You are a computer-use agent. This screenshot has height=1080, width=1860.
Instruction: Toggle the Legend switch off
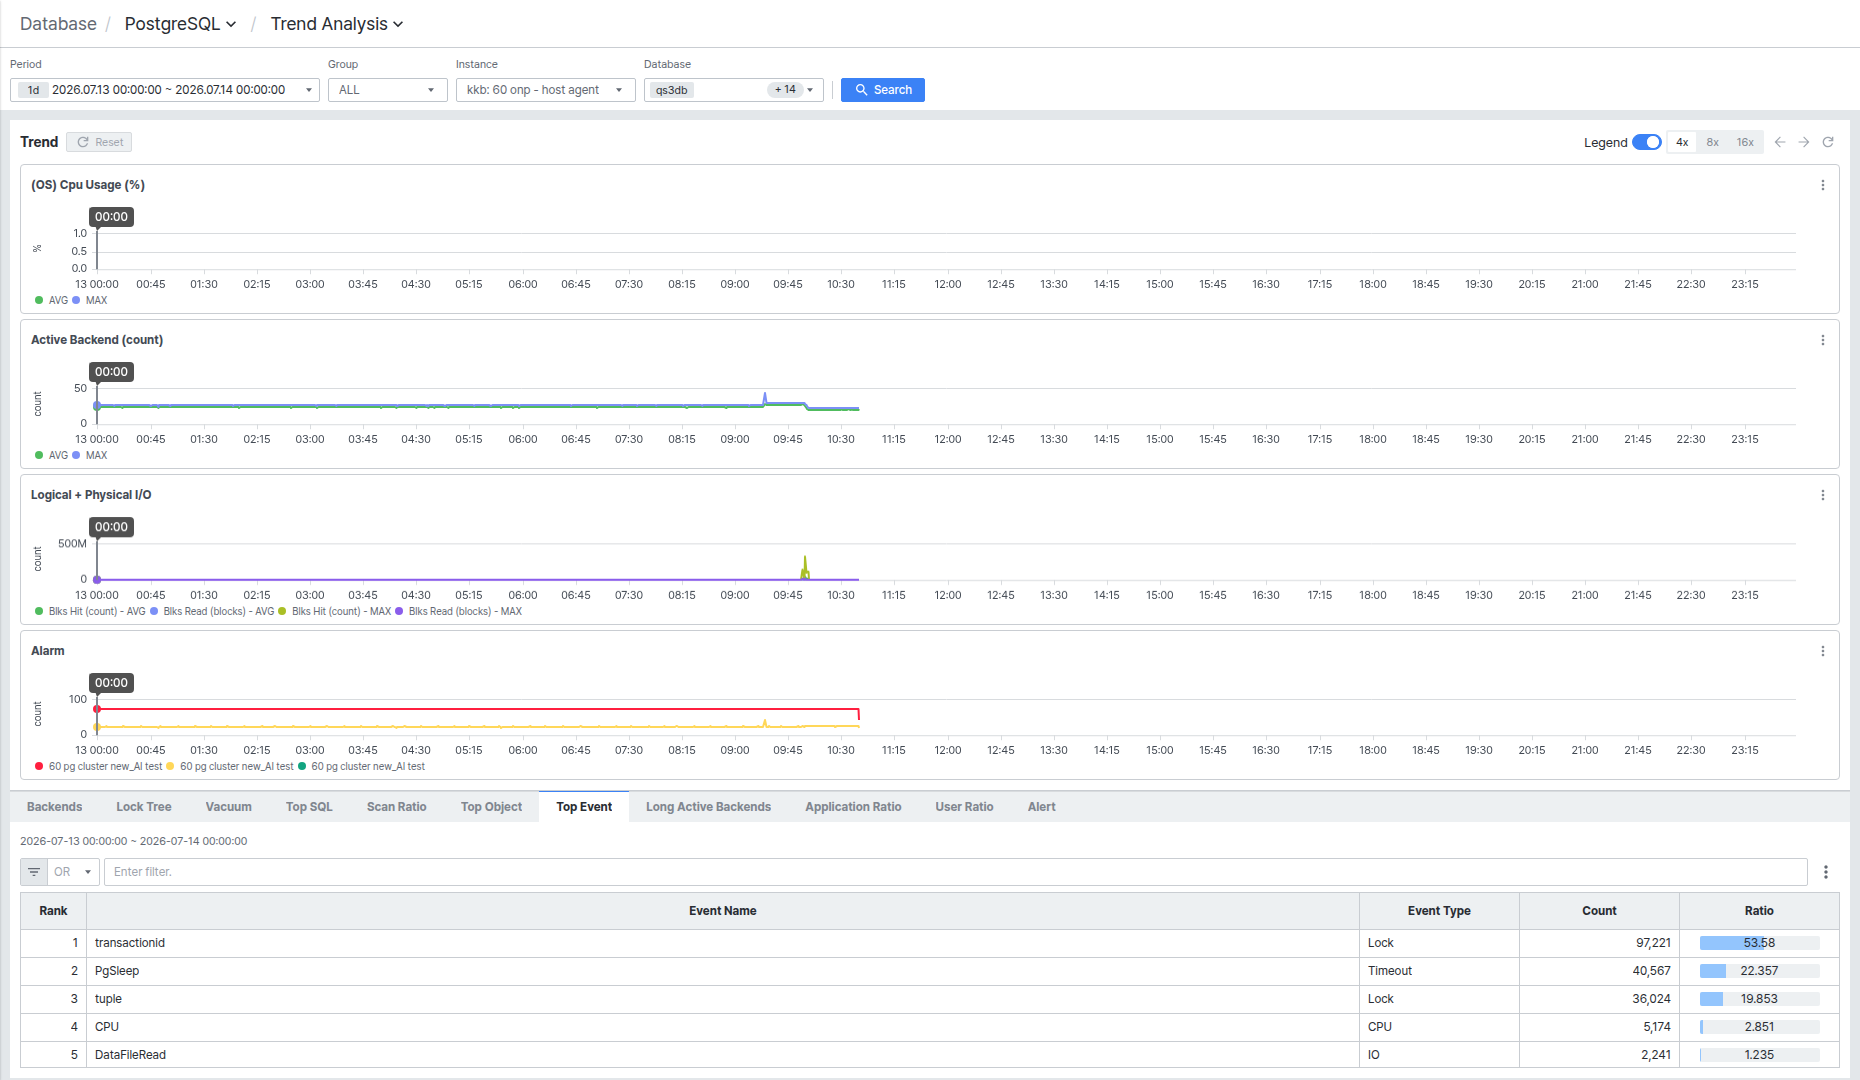tap(1647, 142)
